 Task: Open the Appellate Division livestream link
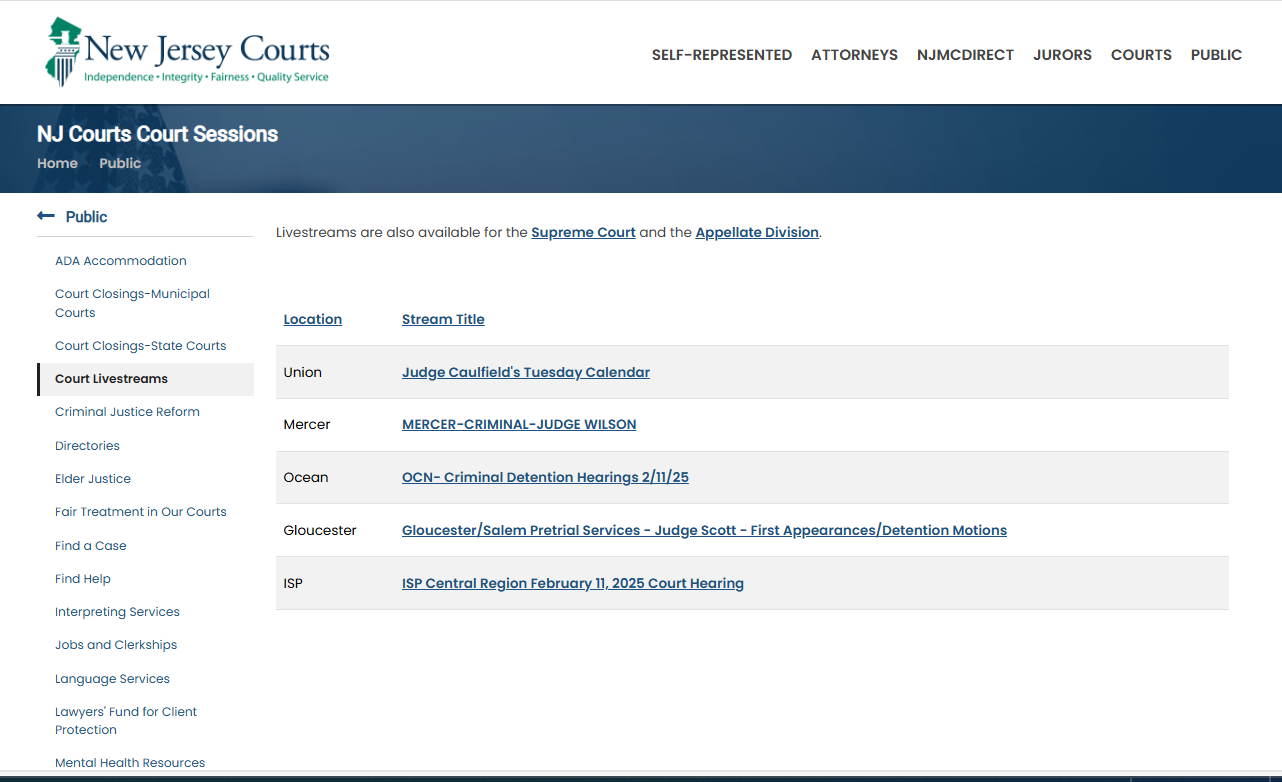pos(757,232)
